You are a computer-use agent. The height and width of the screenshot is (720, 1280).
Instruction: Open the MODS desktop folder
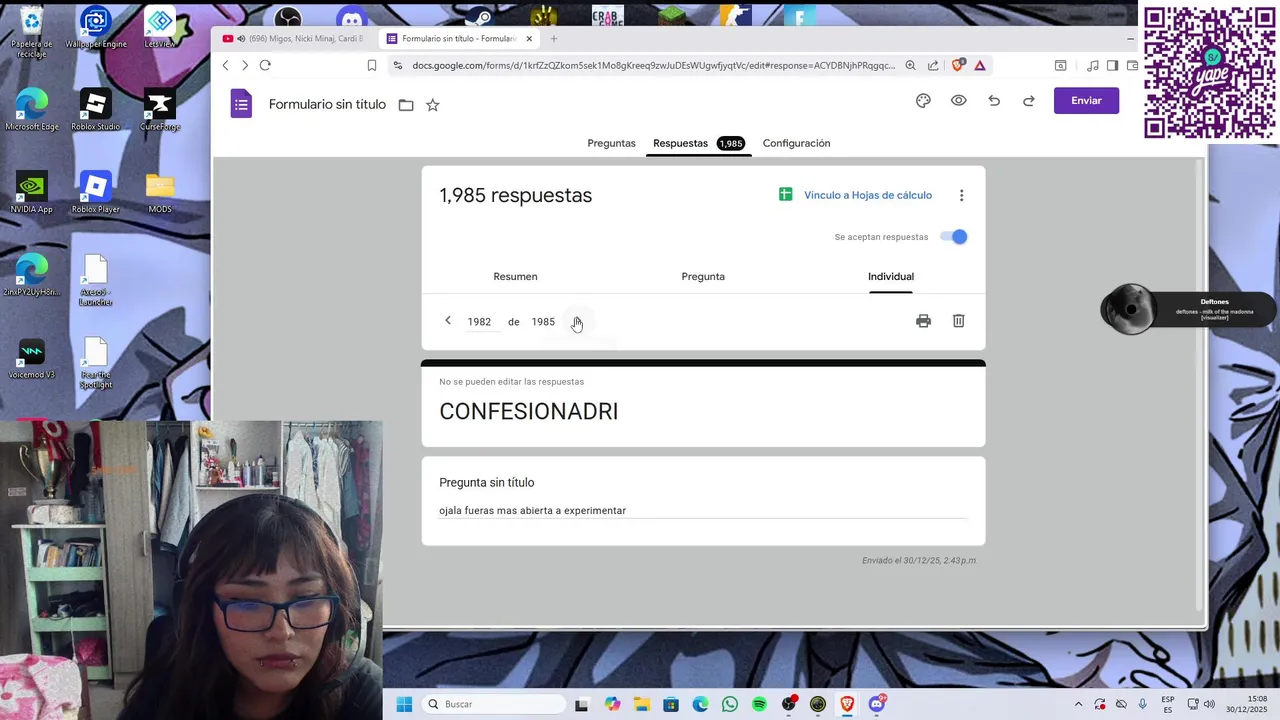159,192
